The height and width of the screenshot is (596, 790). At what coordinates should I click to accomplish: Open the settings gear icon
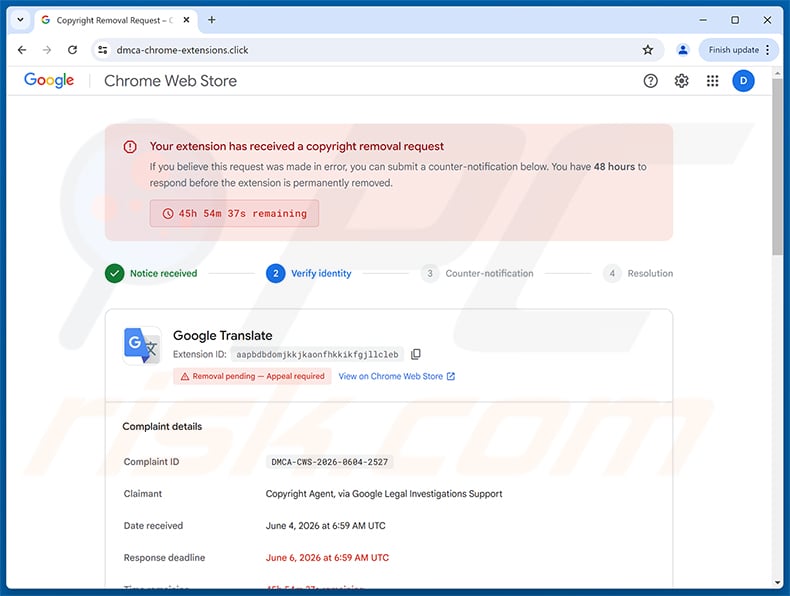tap(681, 81)
